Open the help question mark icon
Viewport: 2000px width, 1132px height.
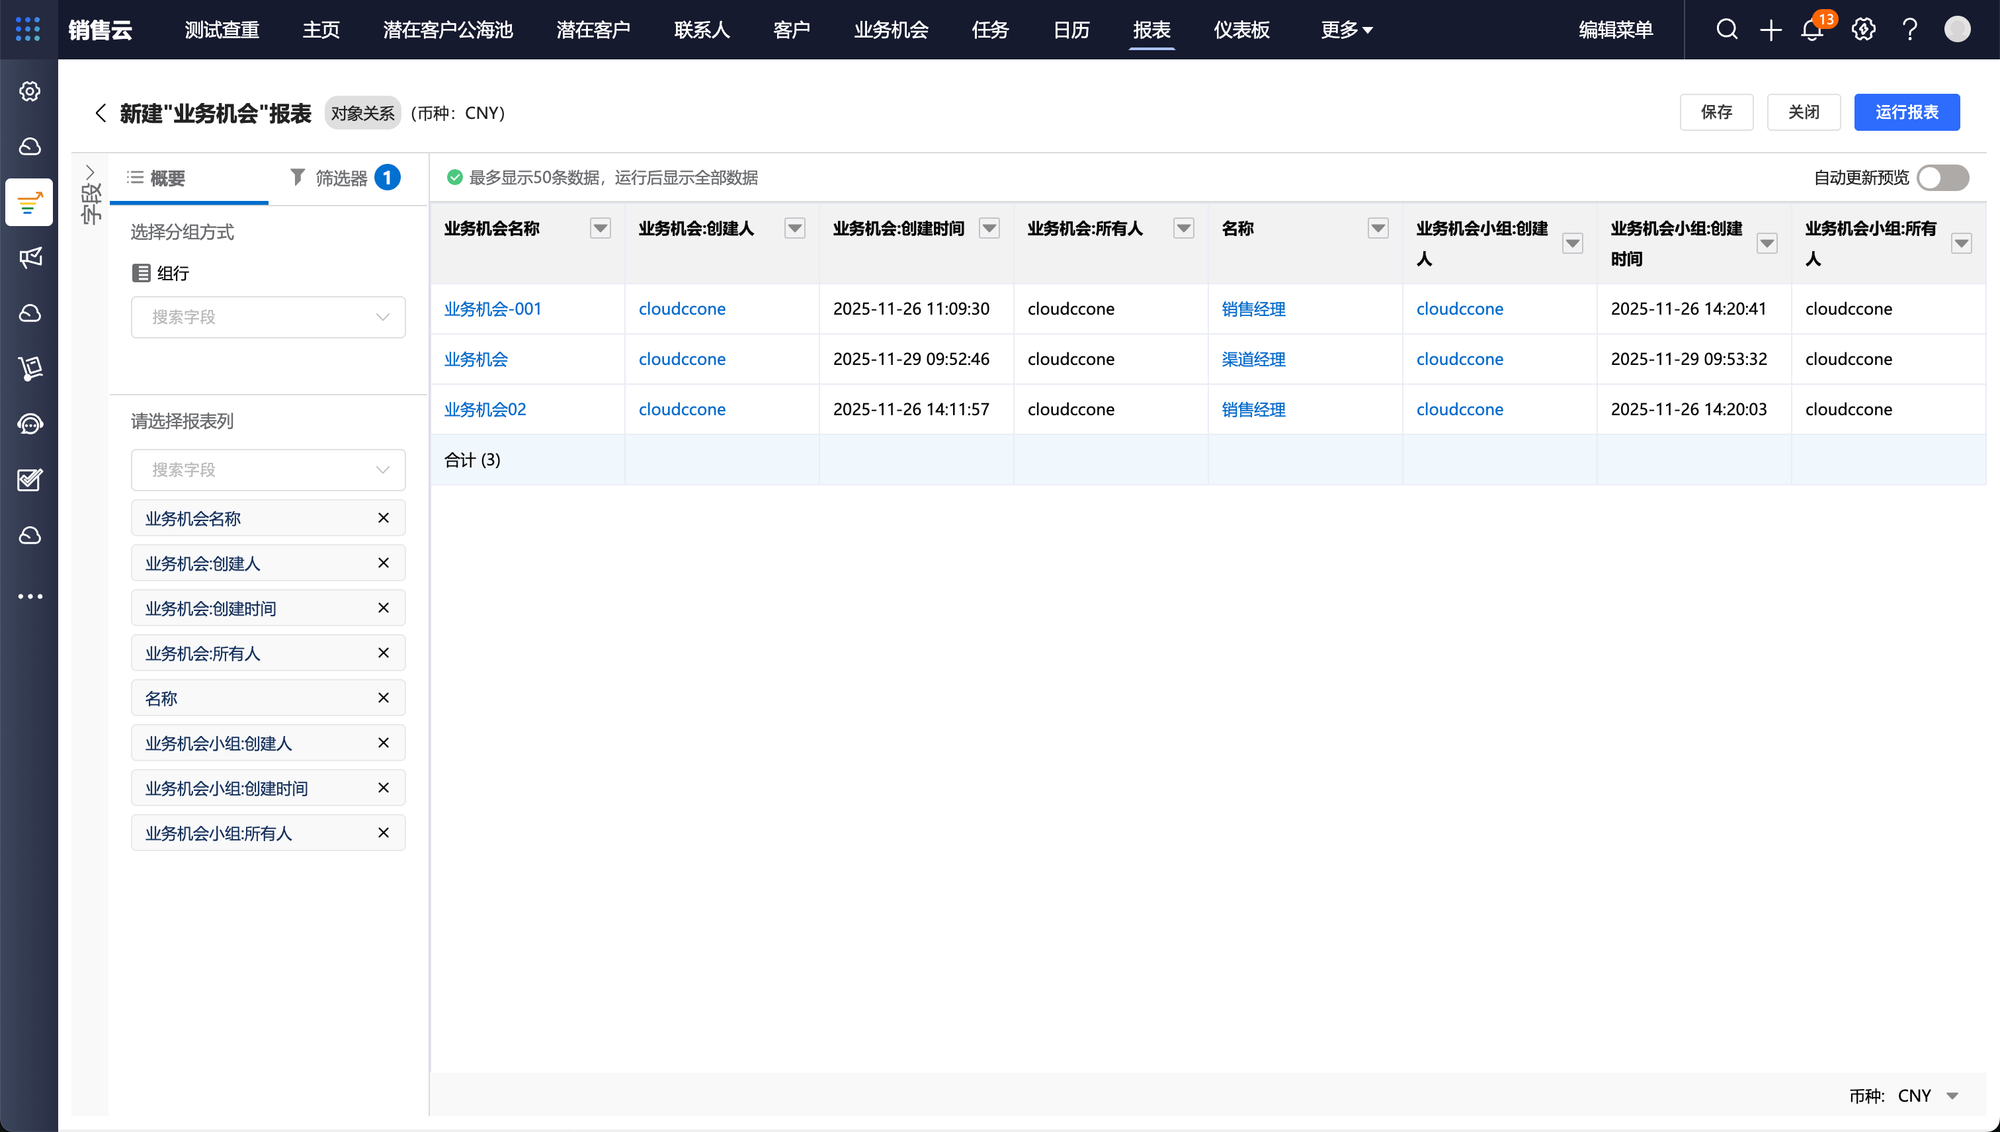(1909, 30)
